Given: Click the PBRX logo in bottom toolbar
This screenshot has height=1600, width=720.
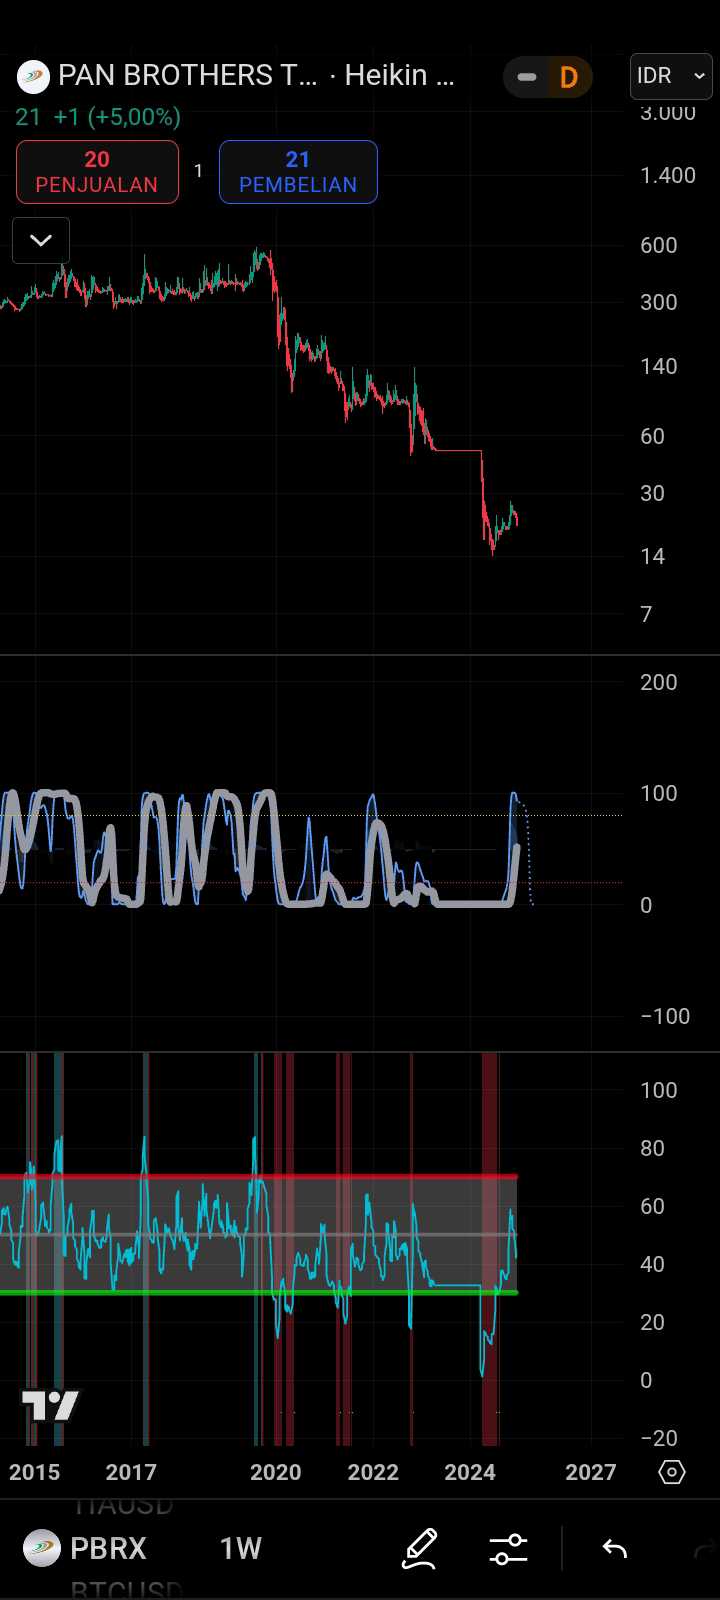Looking at the screenshot, I should (41, 1548).
